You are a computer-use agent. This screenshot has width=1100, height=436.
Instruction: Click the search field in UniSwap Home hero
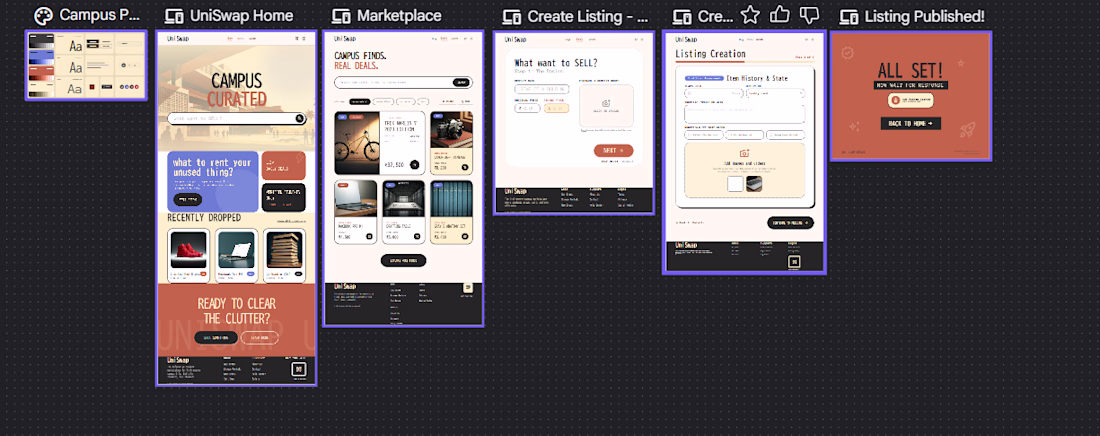pyautogui.click(x=236, y=119)
